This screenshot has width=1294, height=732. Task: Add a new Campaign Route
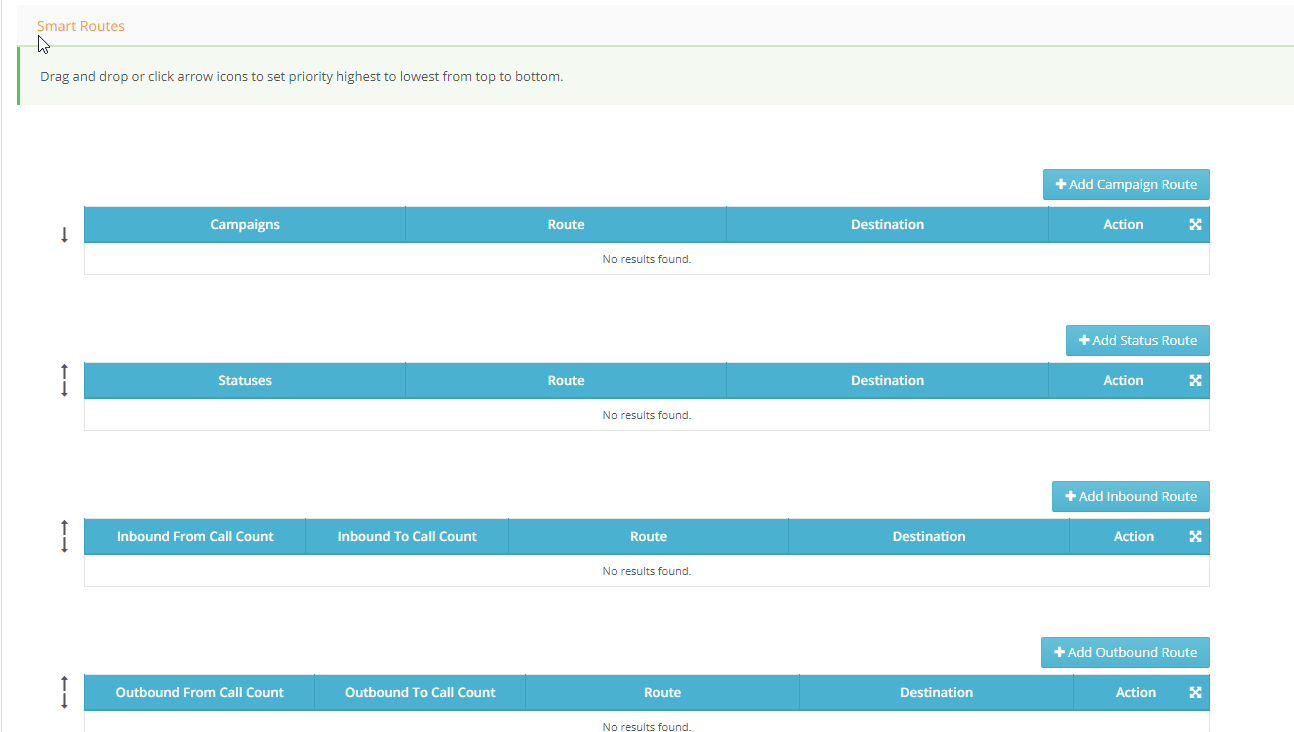click(x=1126, y=184)
